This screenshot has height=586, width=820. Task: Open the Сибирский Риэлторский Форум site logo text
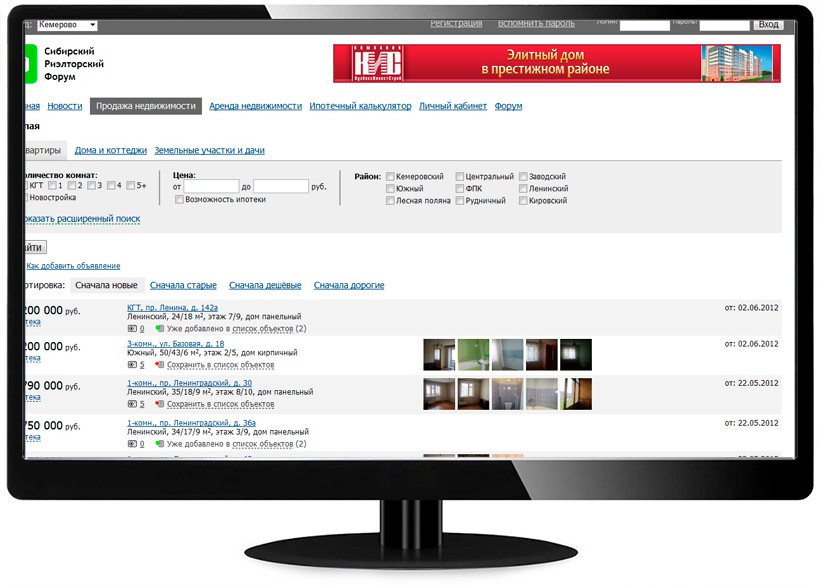coord(74,64)
